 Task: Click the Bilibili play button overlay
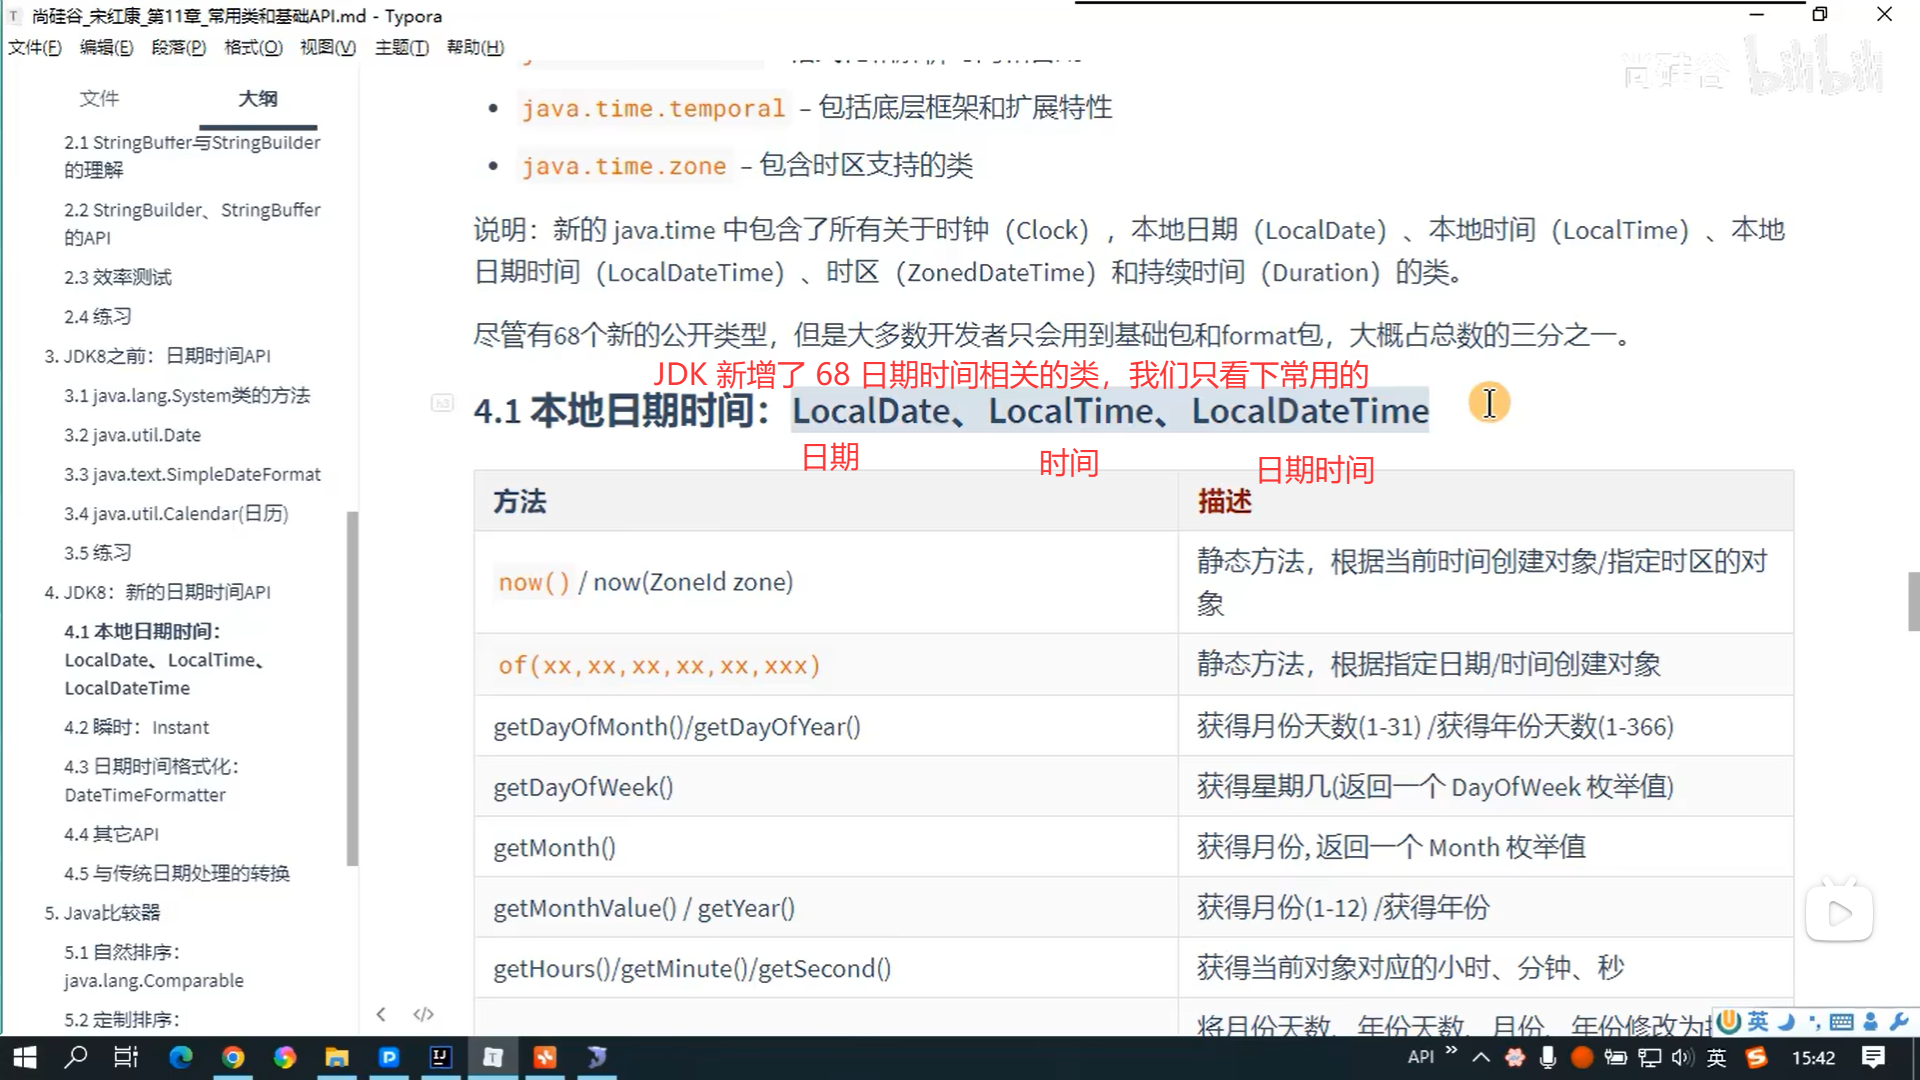point(1838,912)
